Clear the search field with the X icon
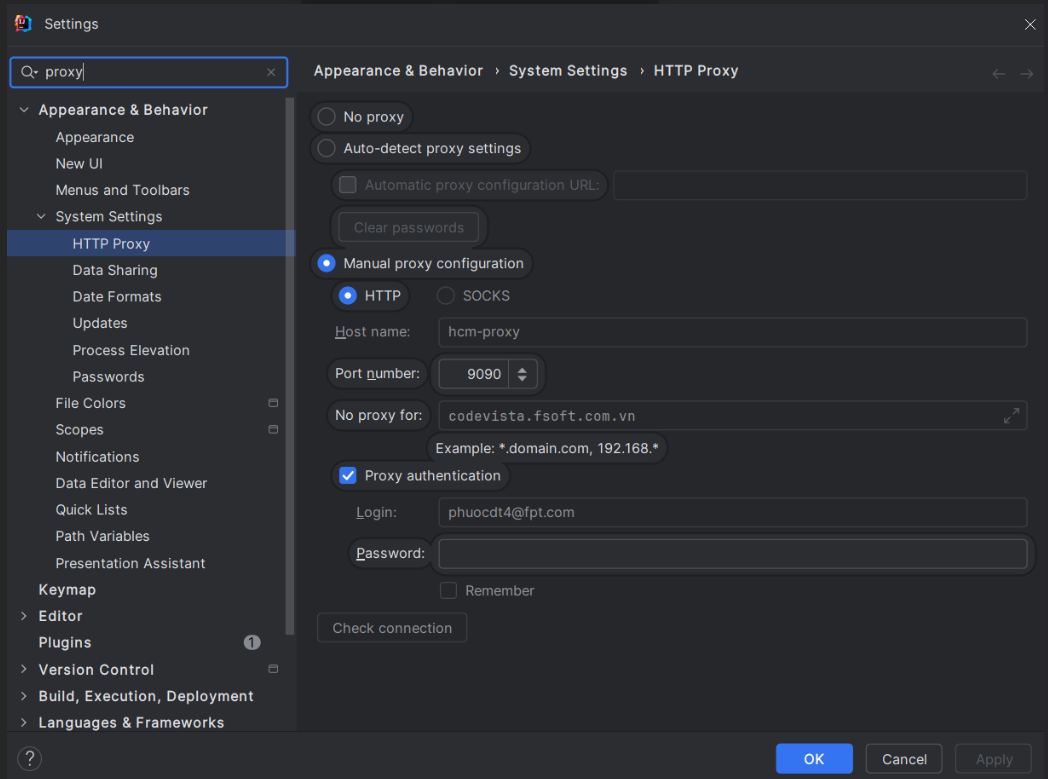 coord(271,72)
